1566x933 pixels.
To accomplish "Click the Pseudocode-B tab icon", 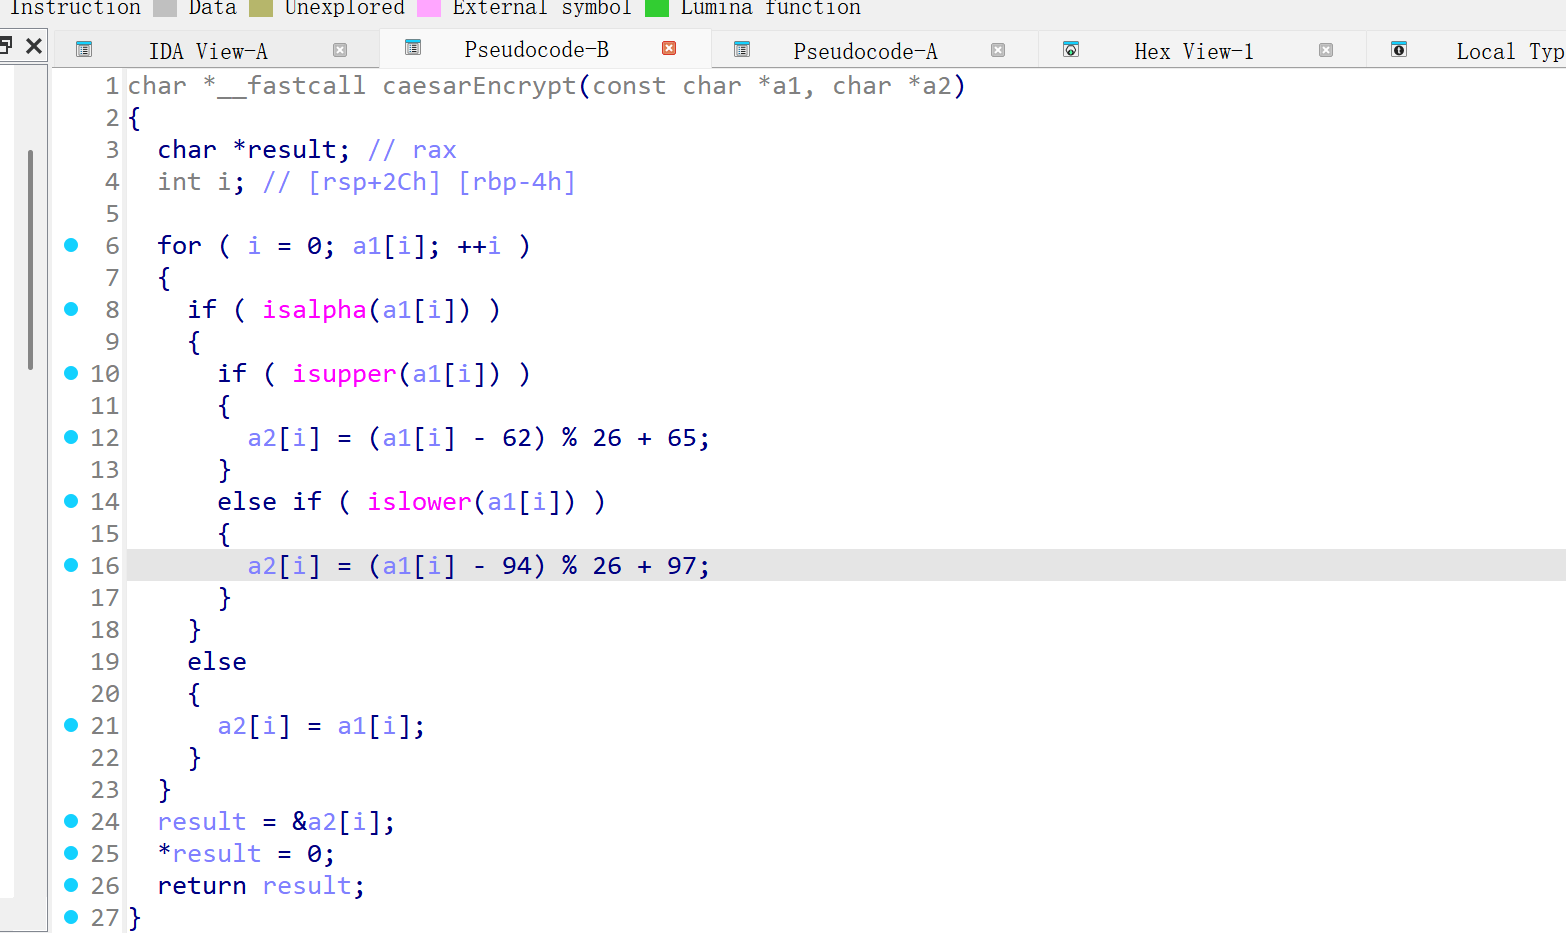I will (x=413, y=48).
